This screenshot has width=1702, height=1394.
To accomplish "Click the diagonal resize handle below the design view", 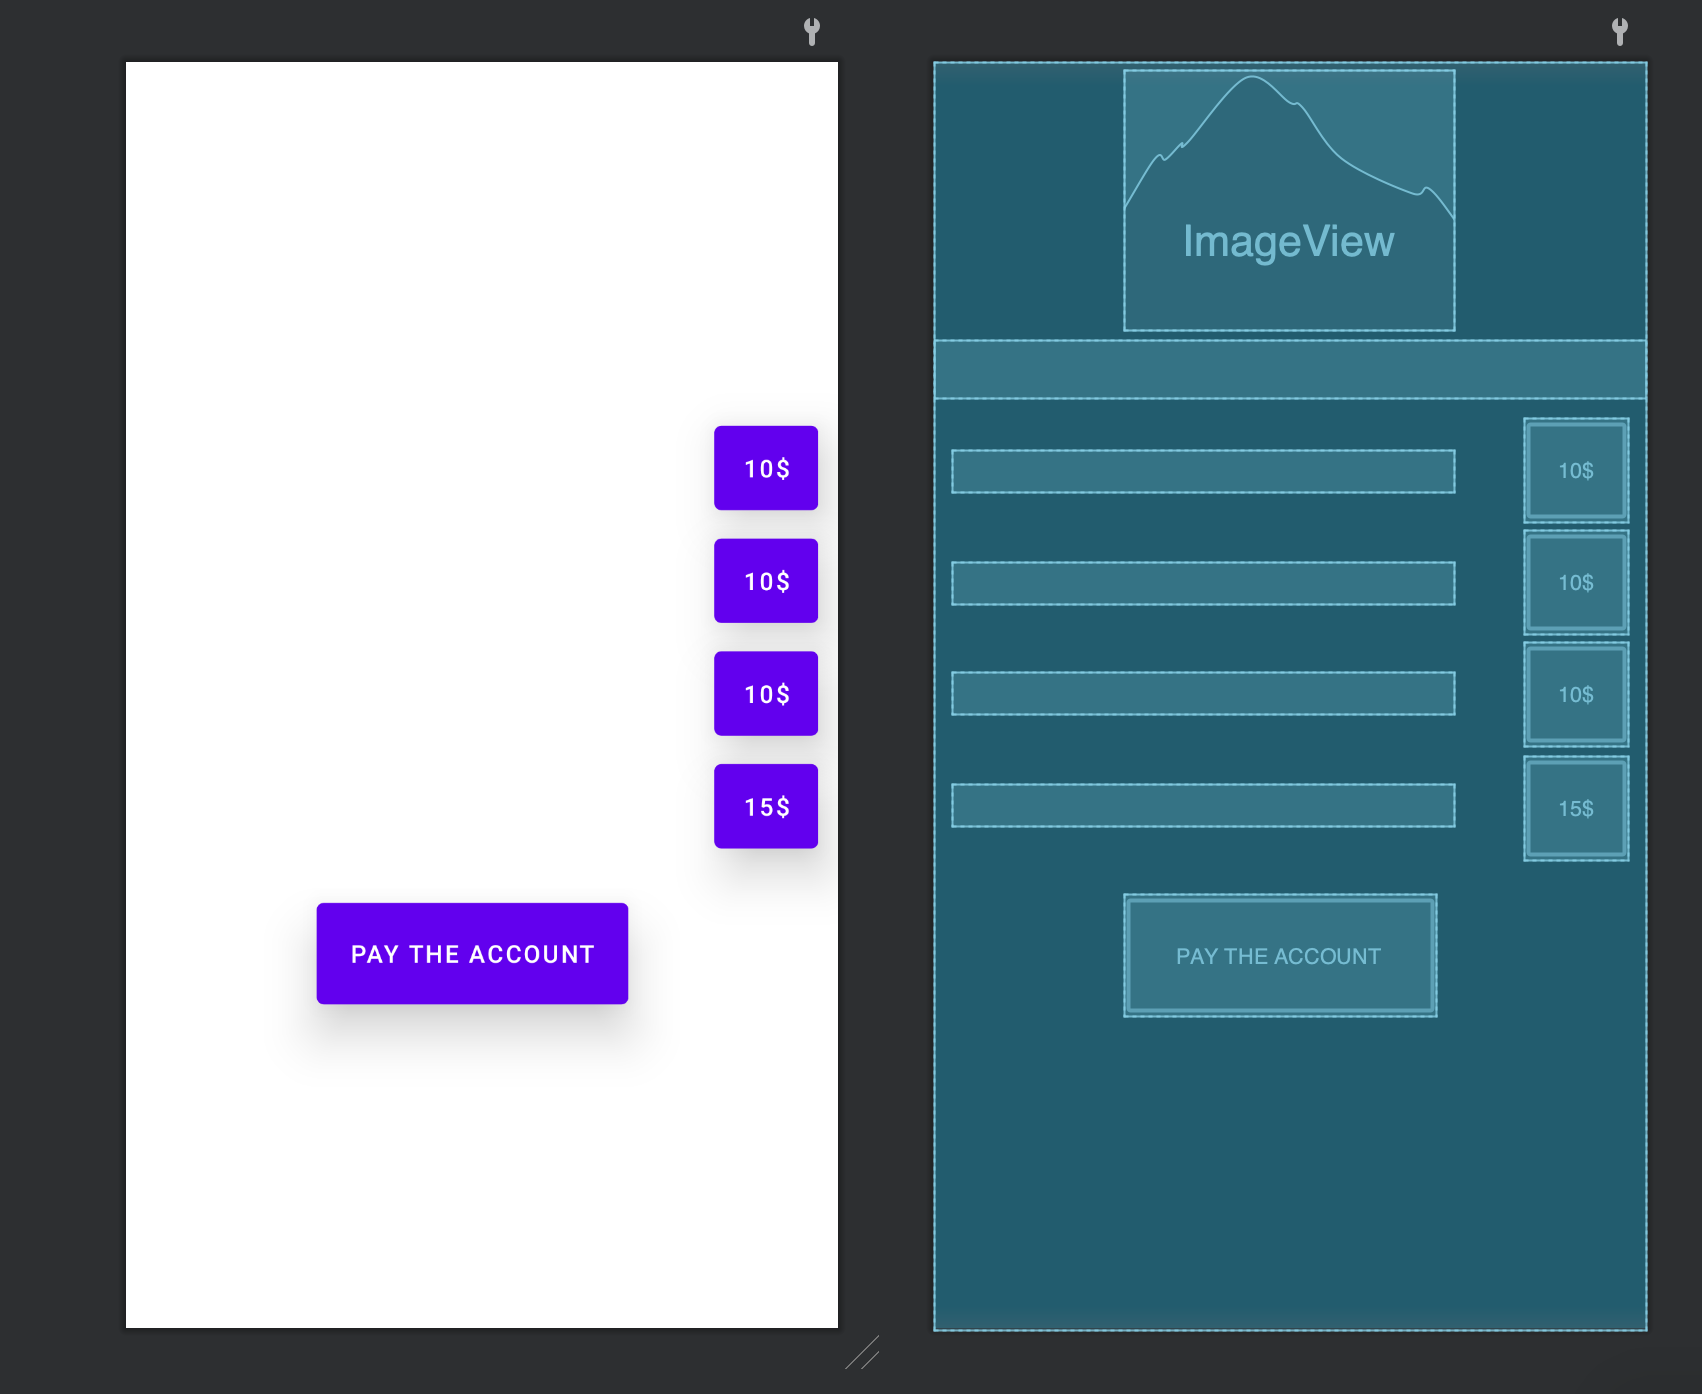I will coord(862,1352).
